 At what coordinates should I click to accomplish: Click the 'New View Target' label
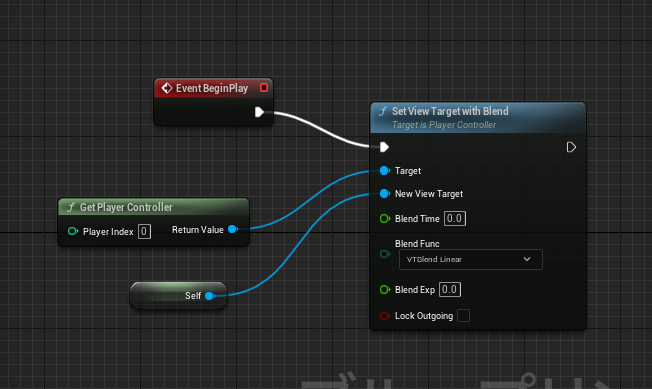point(429,194)
